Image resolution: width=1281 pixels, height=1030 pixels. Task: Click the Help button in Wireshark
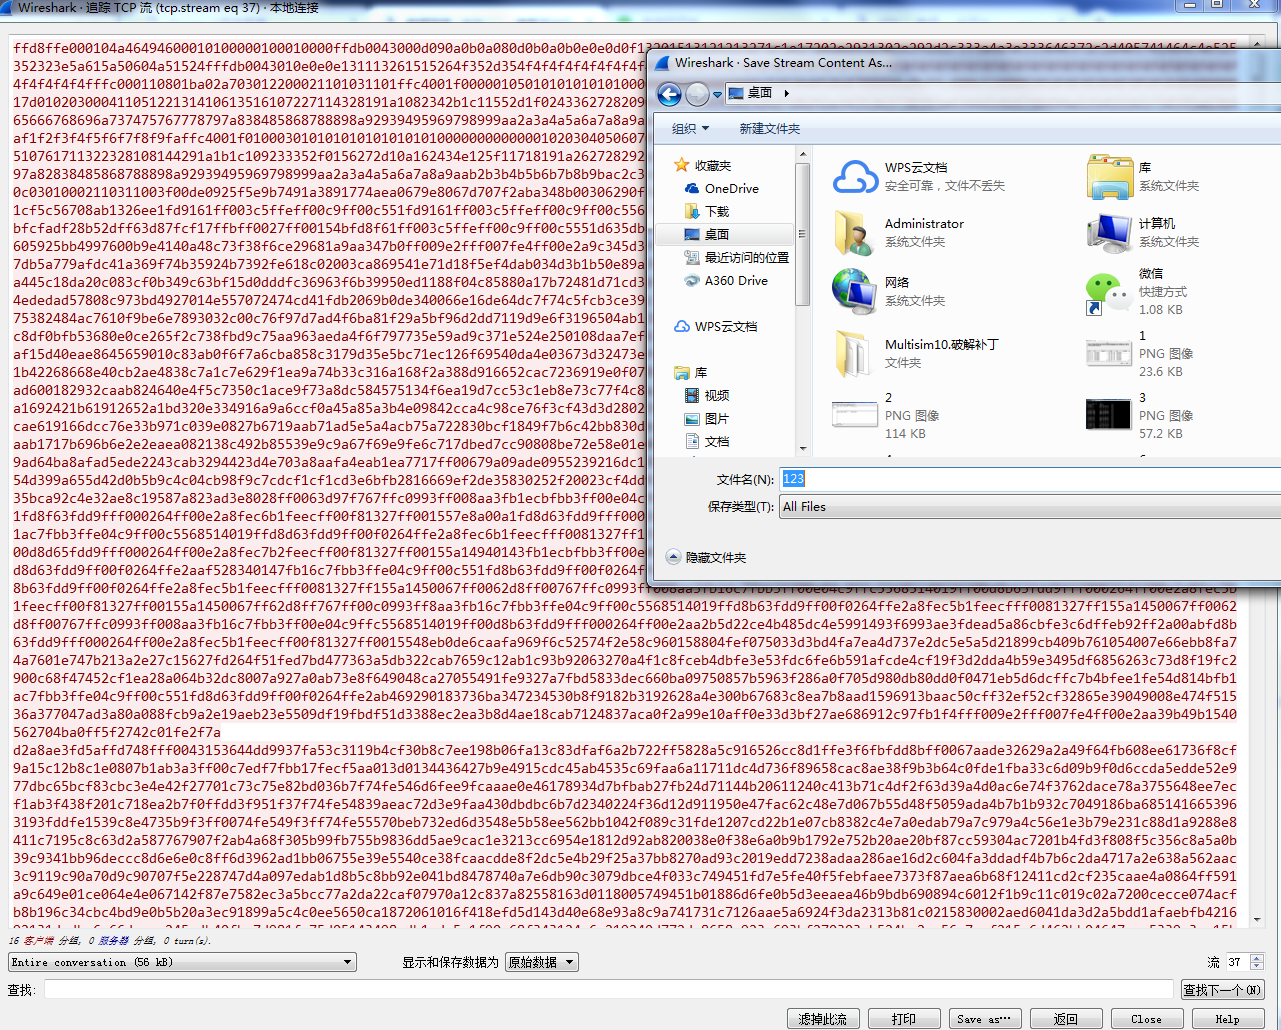click(1228, 1019)
